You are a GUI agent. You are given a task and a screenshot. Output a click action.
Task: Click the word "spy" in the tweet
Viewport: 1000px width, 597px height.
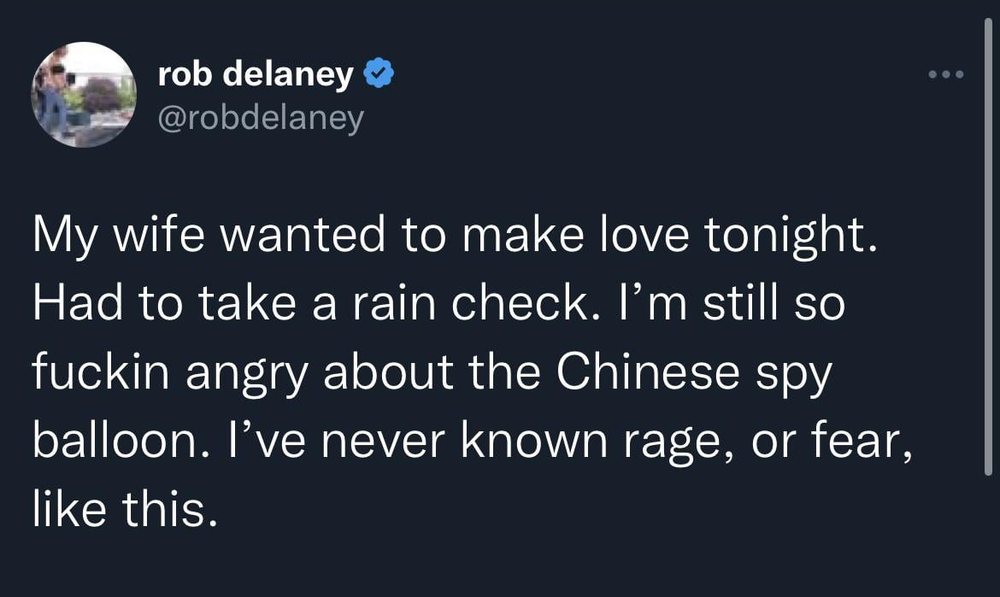[x=800, y=376]
